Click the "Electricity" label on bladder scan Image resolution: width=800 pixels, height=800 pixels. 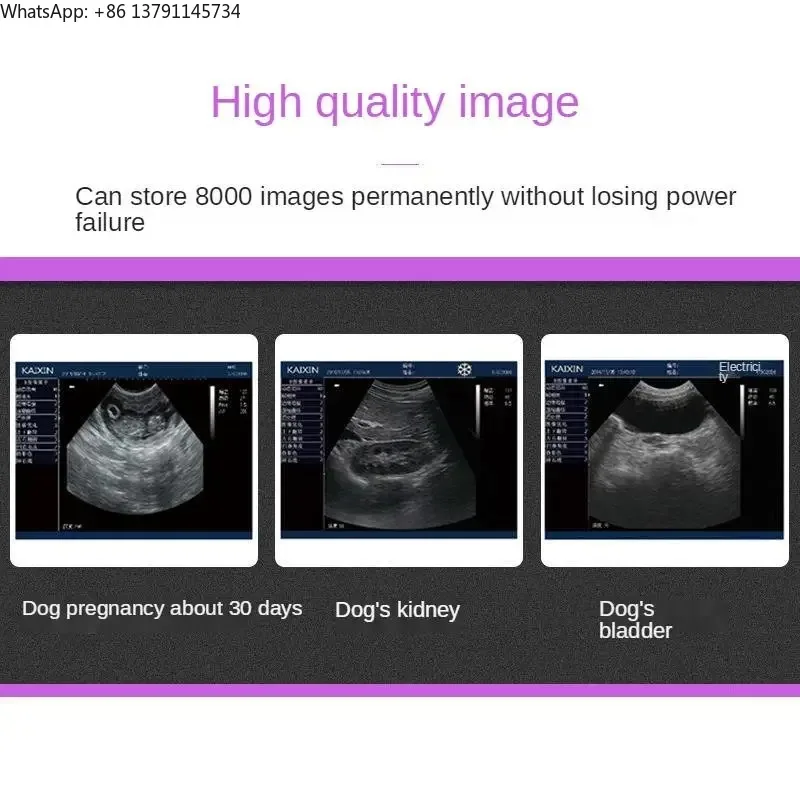point(740,371)
